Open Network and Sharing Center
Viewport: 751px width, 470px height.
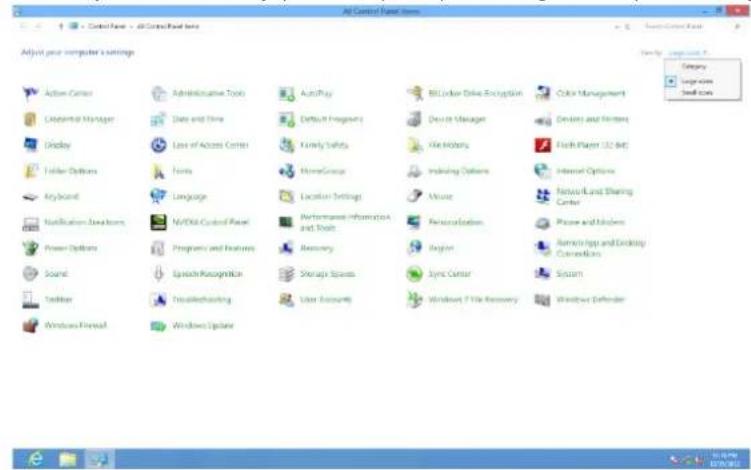click(x=584, y=196)
